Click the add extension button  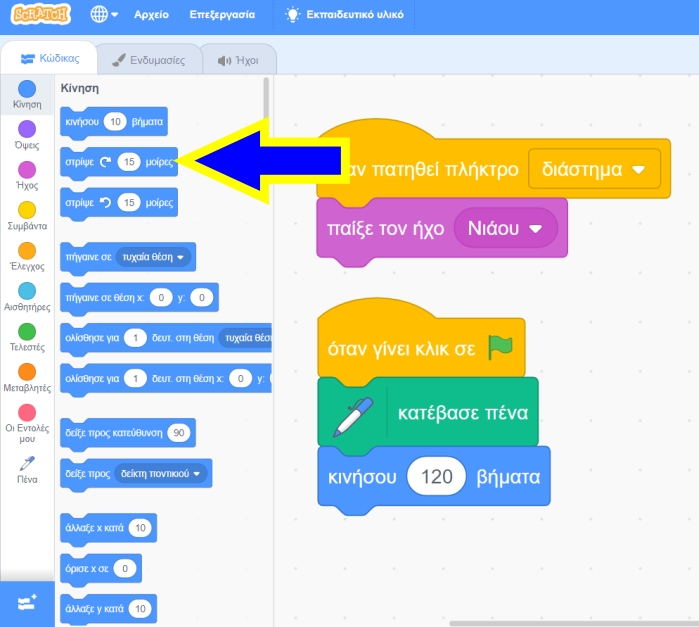27,603
